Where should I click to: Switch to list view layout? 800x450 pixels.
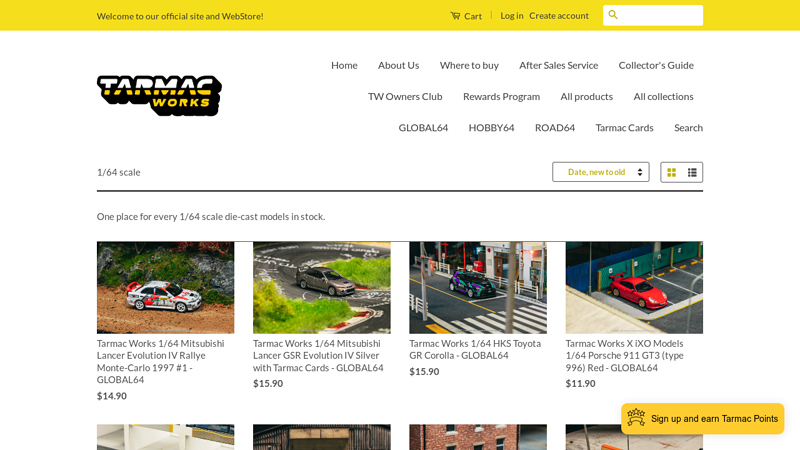tap(692, 172)
